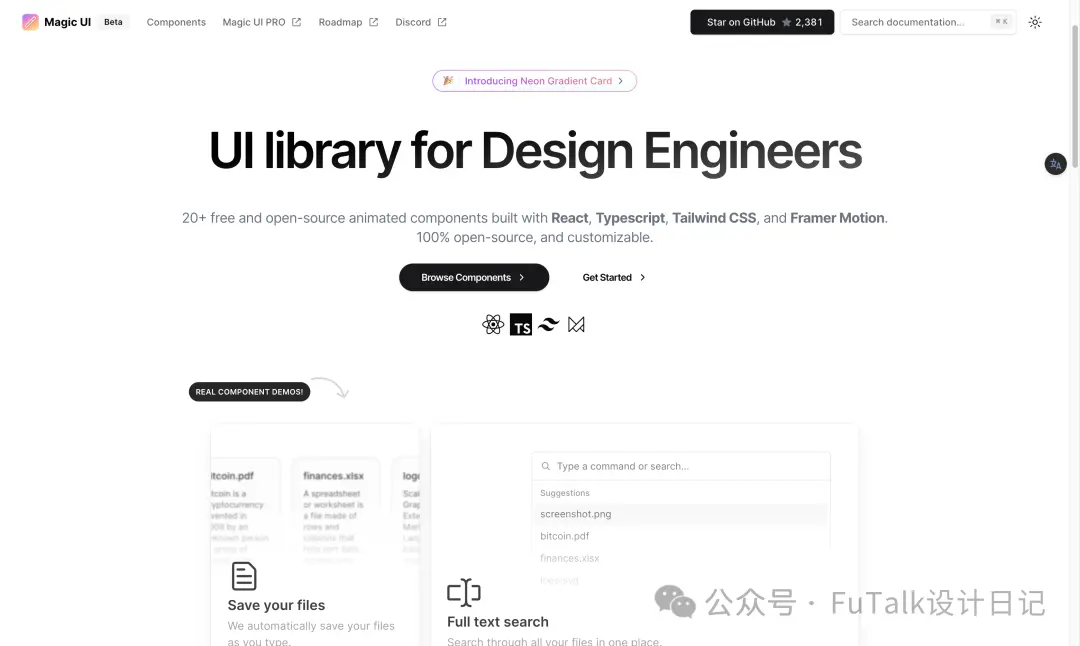1080x646 pixels.
Task: Click the Save your files heading
Action: (x=276, y=605)
